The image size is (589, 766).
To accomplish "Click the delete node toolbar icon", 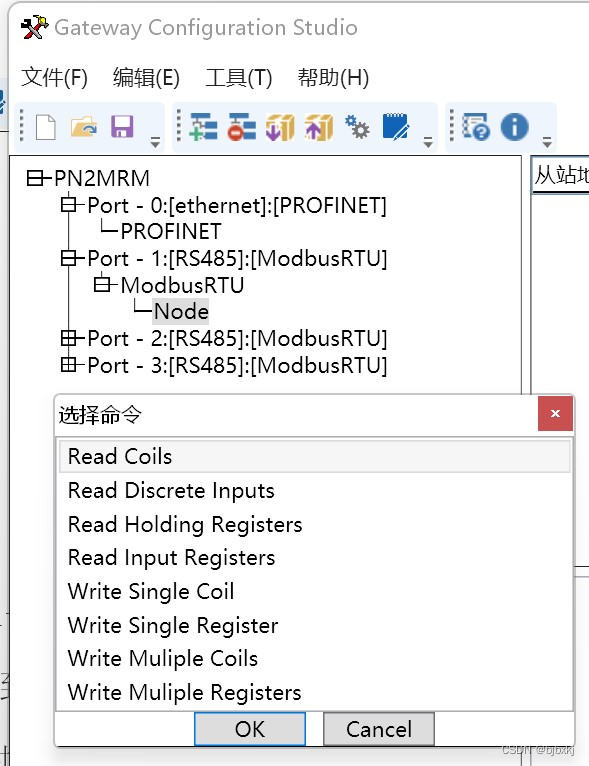I will [x=242, y=127].
